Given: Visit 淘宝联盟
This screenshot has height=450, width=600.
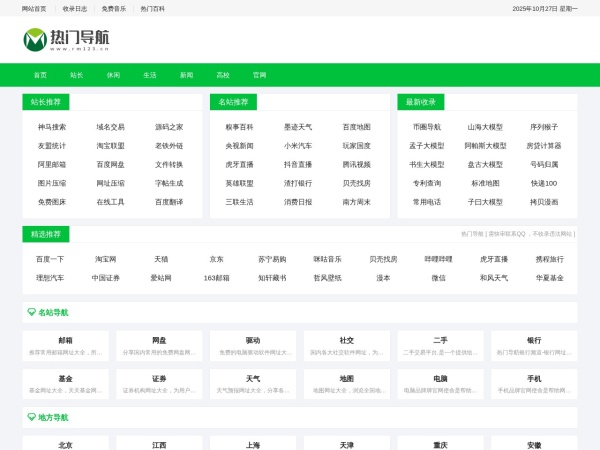Looking at the screenshot, I should (x=111, y=145).
